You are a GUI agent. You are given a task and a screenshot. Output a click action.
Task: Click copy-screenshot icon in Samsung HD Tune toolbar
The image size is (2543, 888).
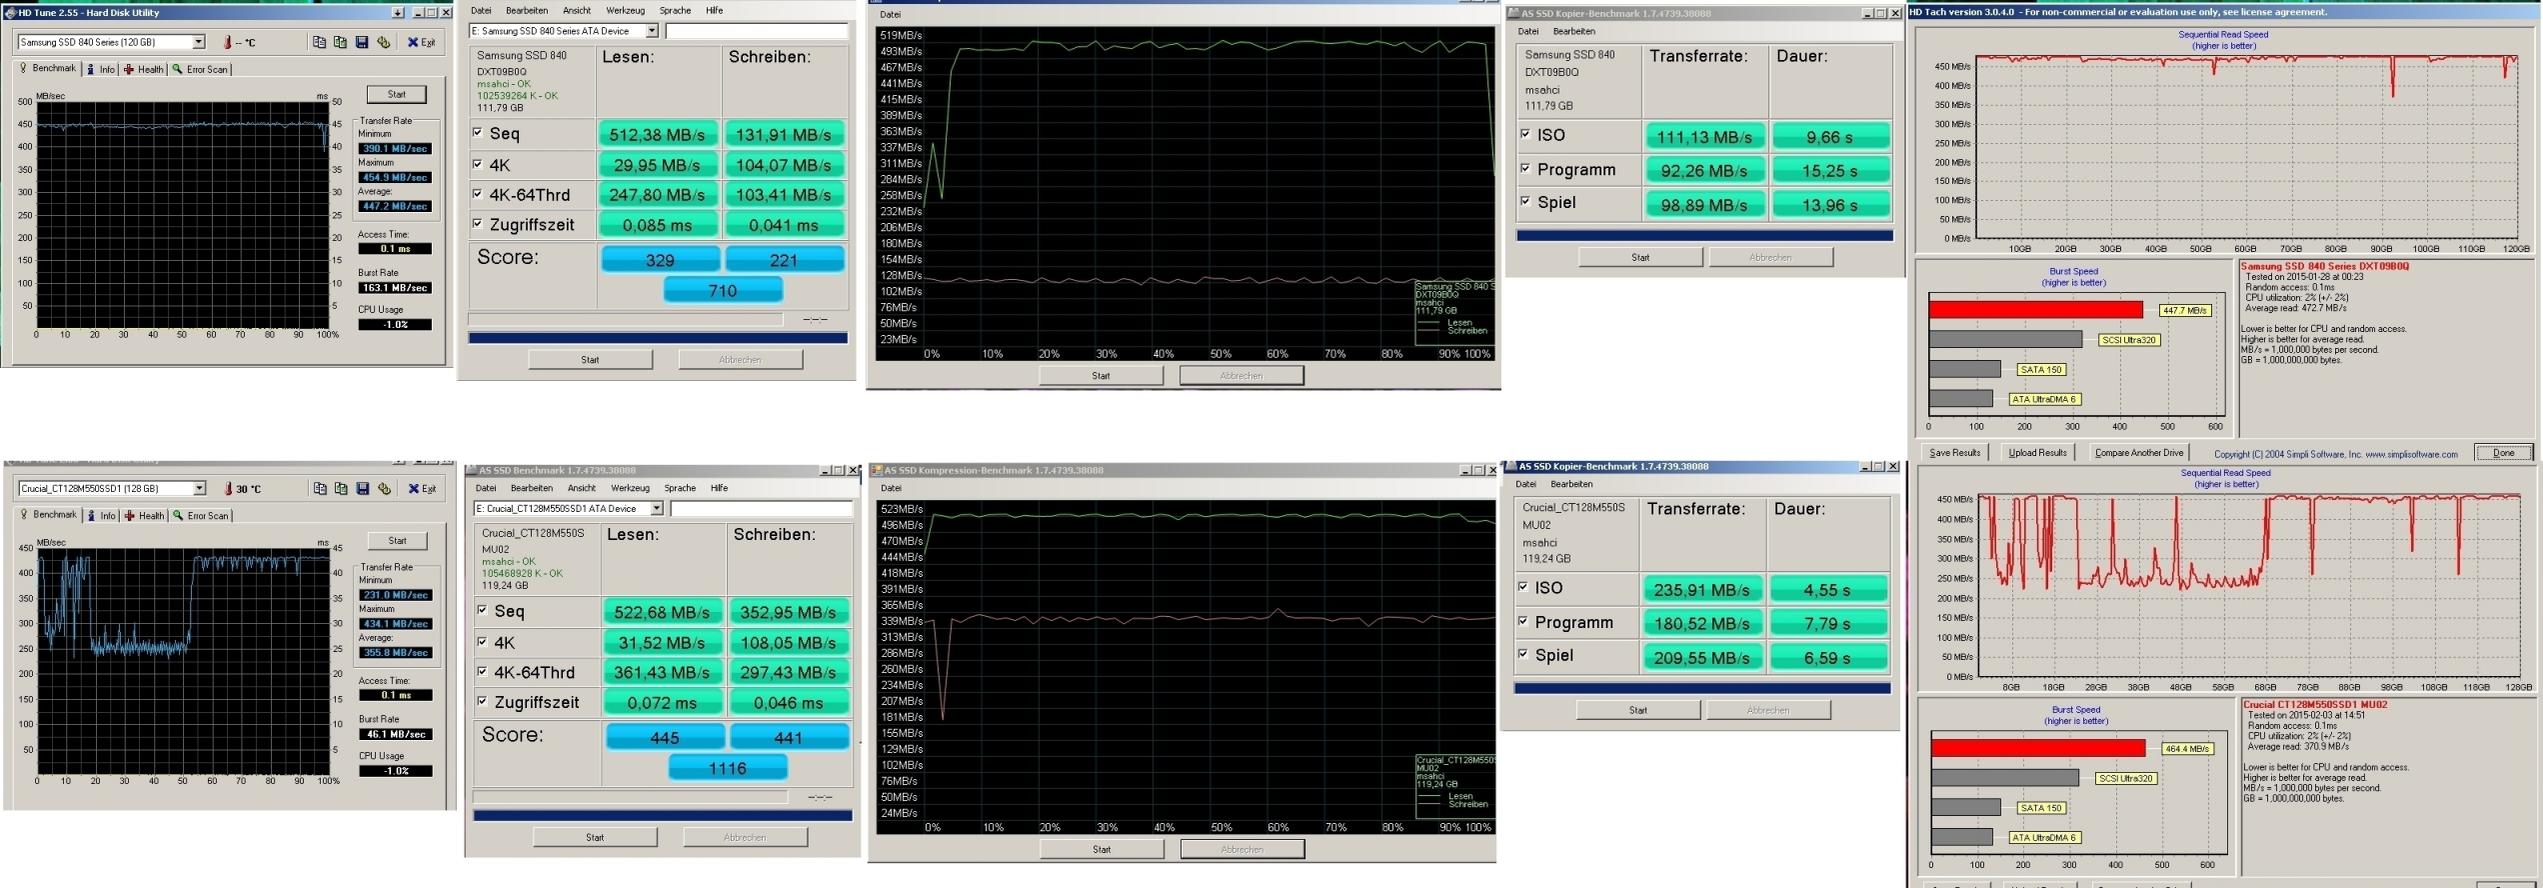pos(340,42)
